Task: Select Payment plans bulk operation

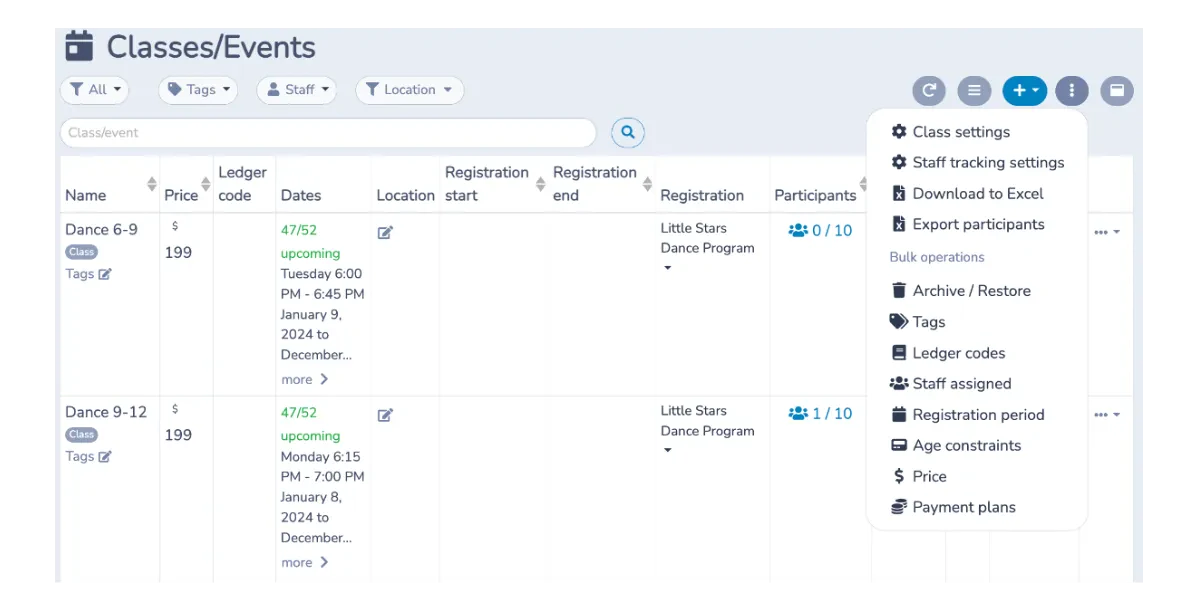Action: pos(954,507)
